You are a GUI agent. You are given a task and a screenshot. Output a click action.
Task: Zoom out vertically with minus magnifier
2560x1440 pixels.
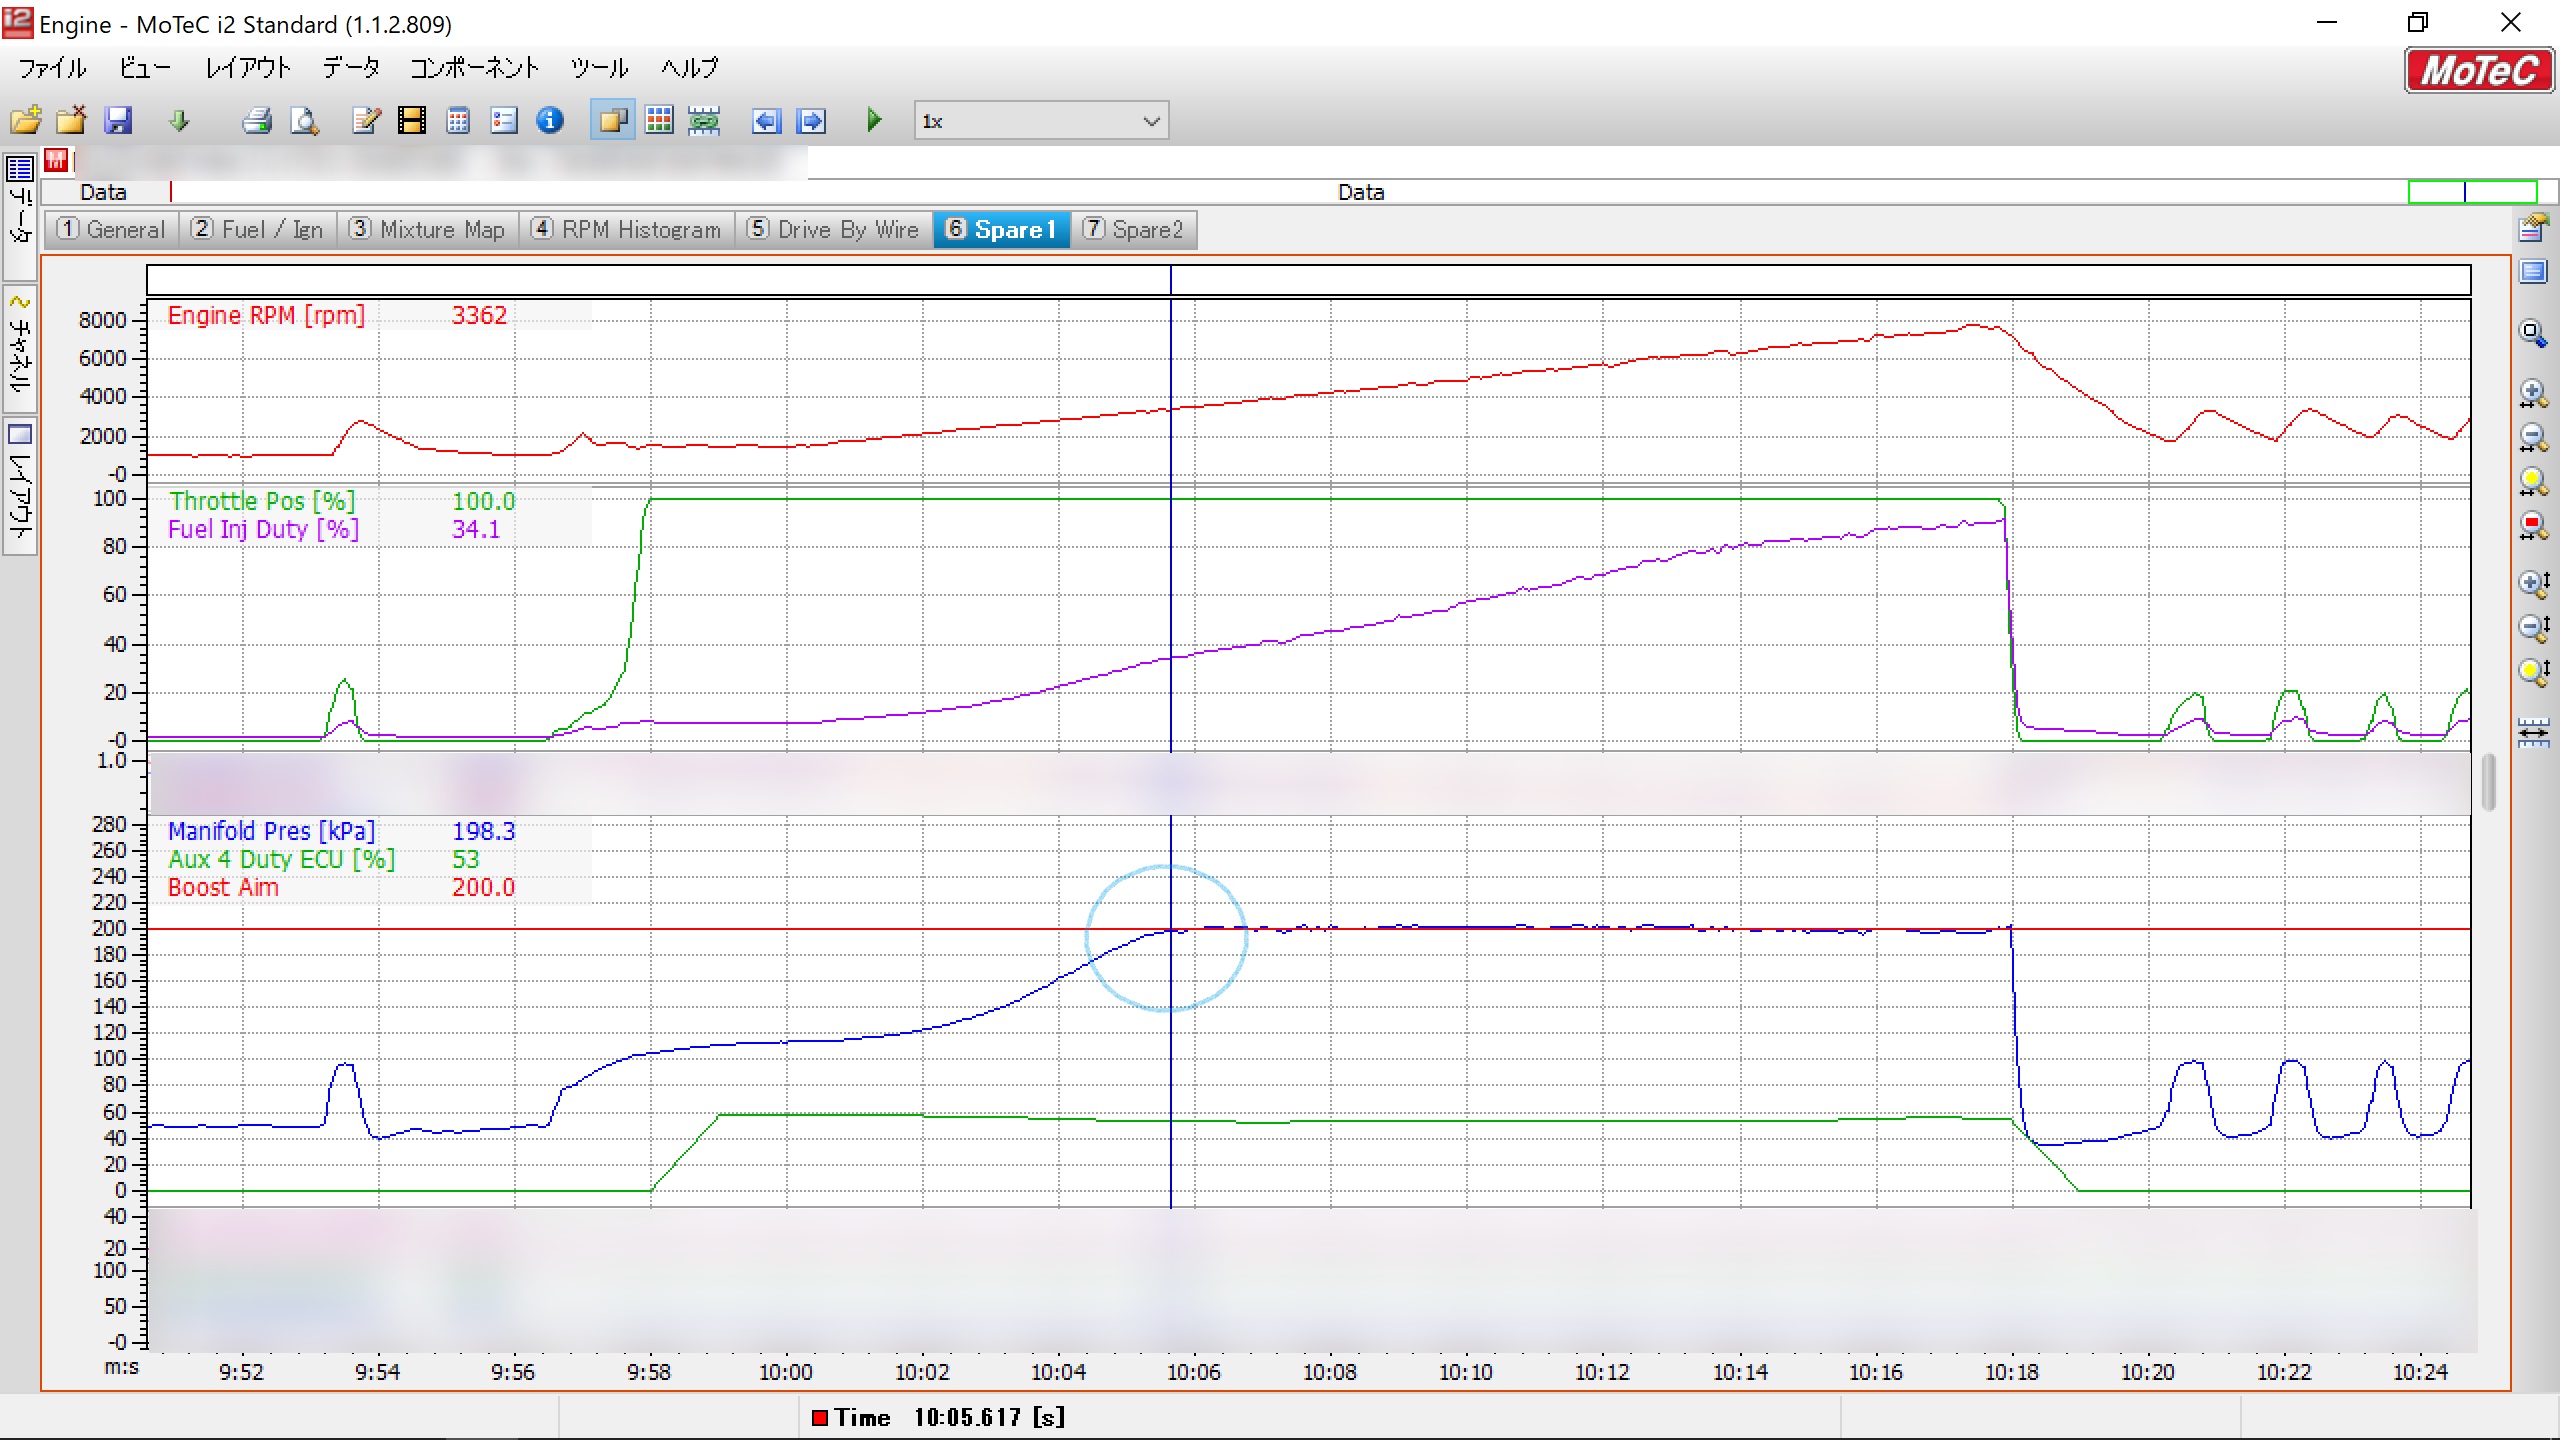pyautogui.click(x=2533, y=627)
